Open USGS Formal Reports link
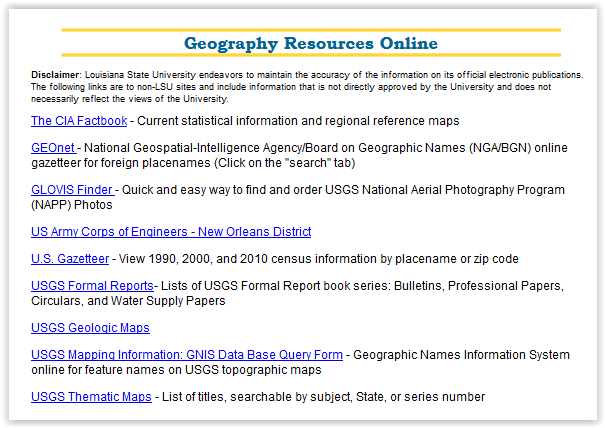Viewport: 605px width, 428px height. point(93,286)
